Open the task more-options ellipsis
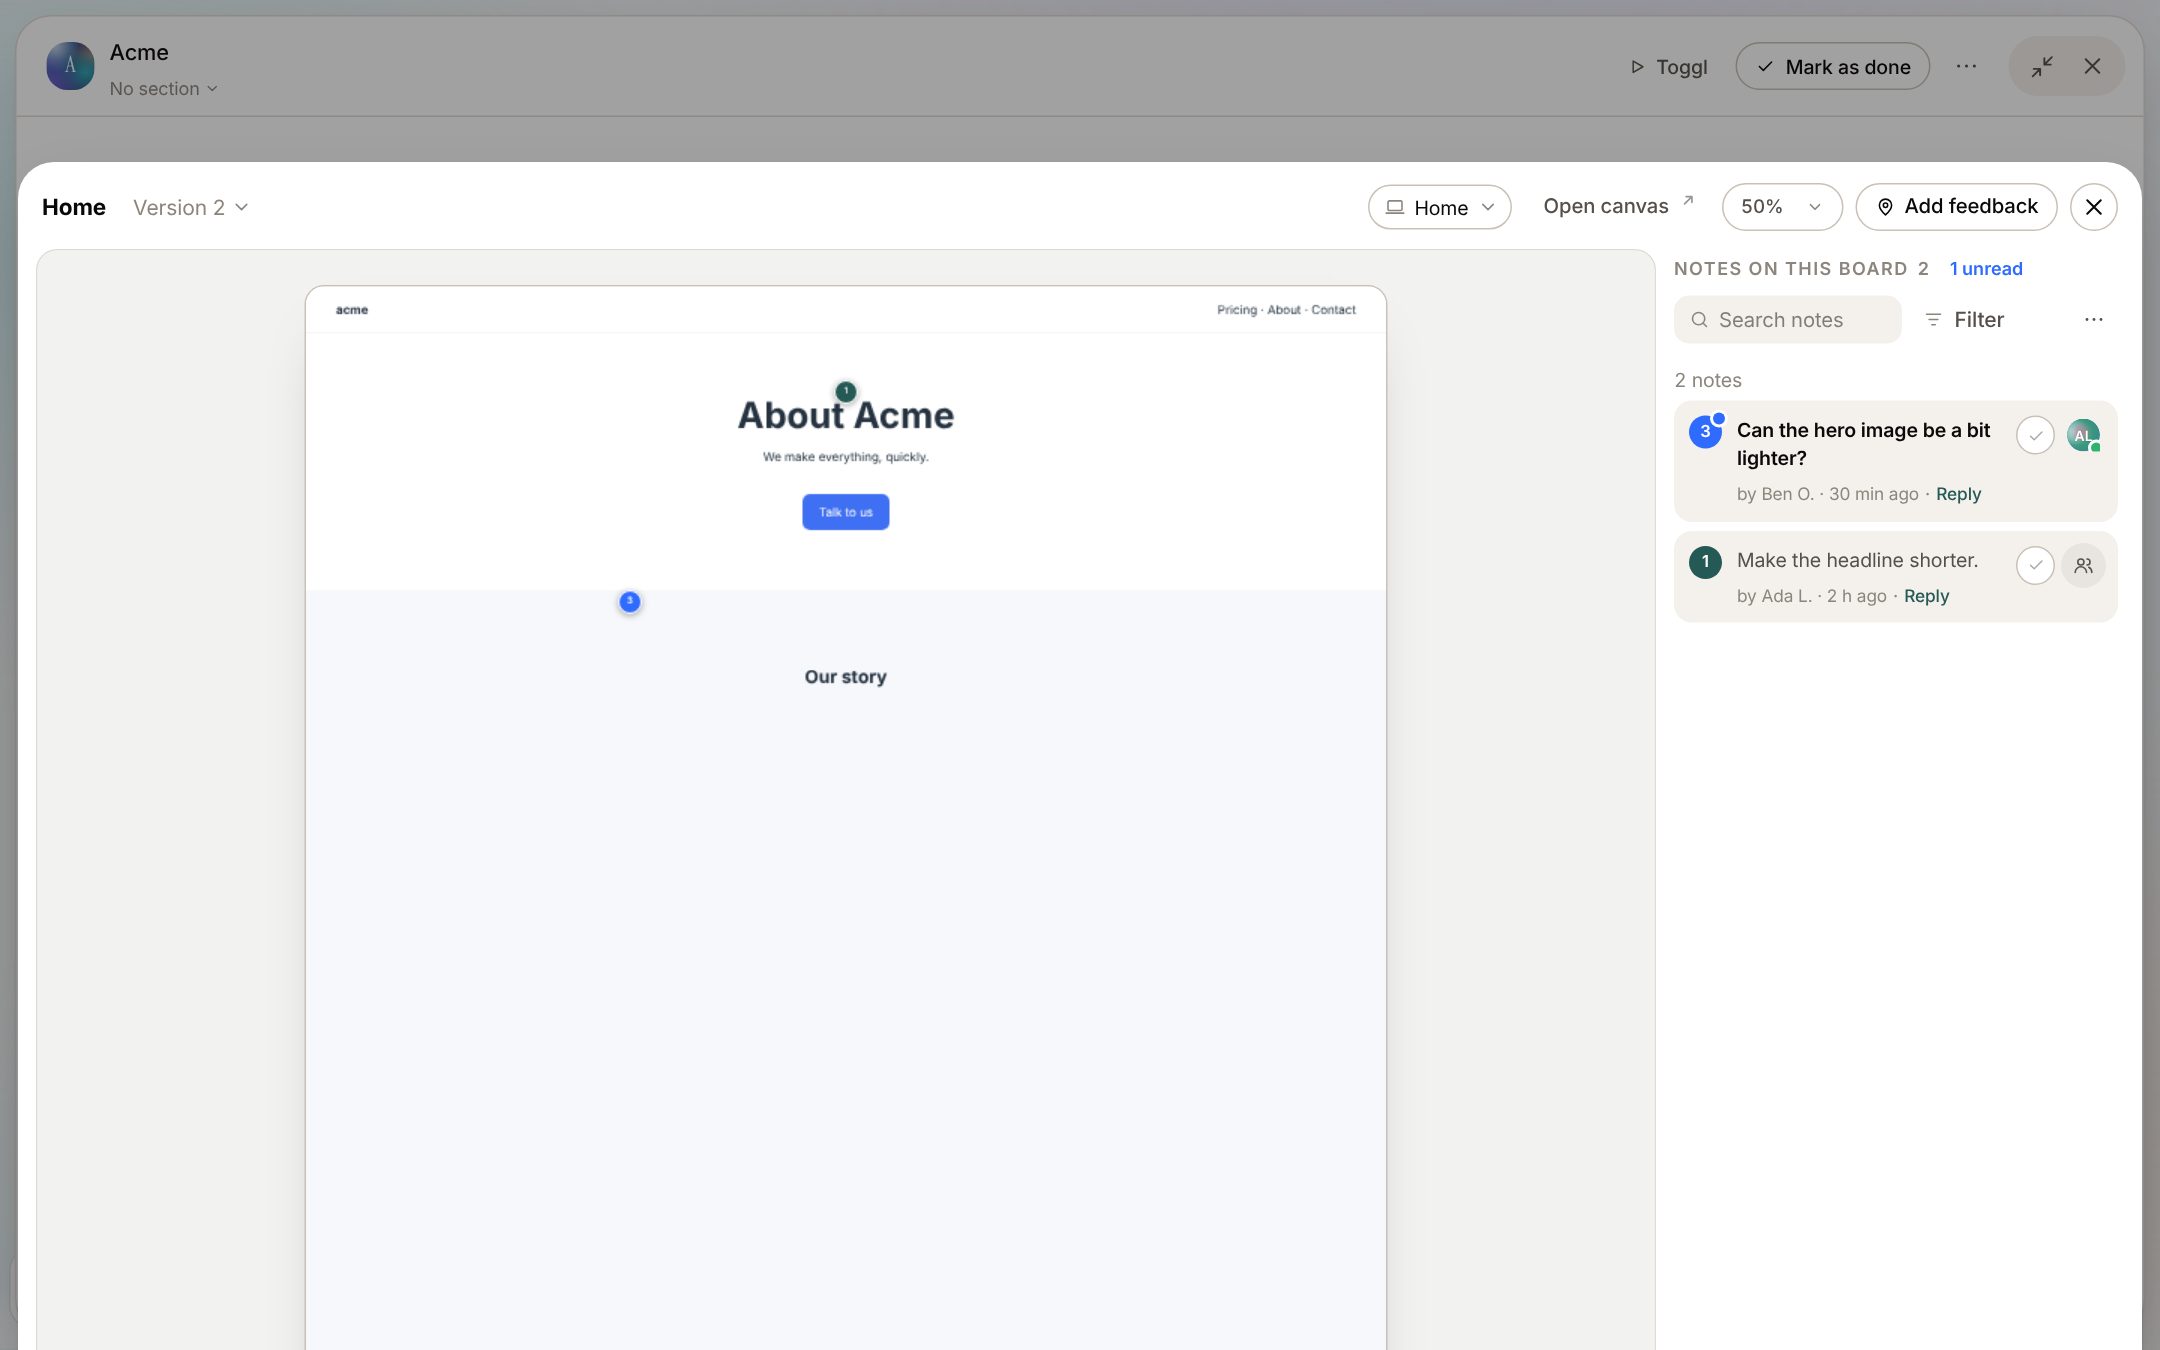 (1966, 66)
